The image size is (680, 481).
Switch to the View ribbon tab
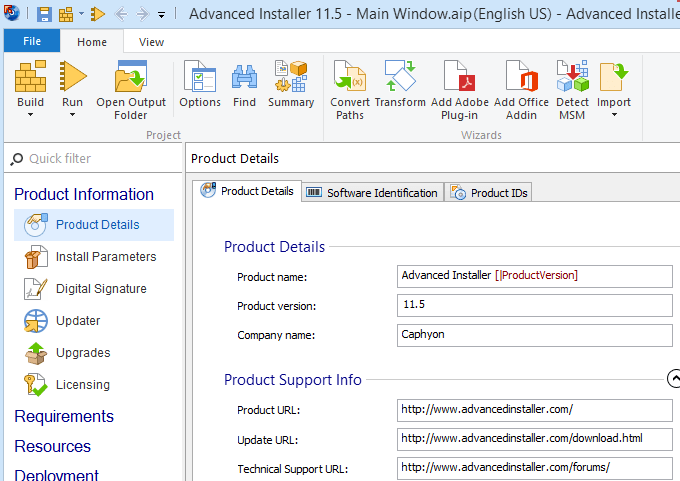point(152,42)
